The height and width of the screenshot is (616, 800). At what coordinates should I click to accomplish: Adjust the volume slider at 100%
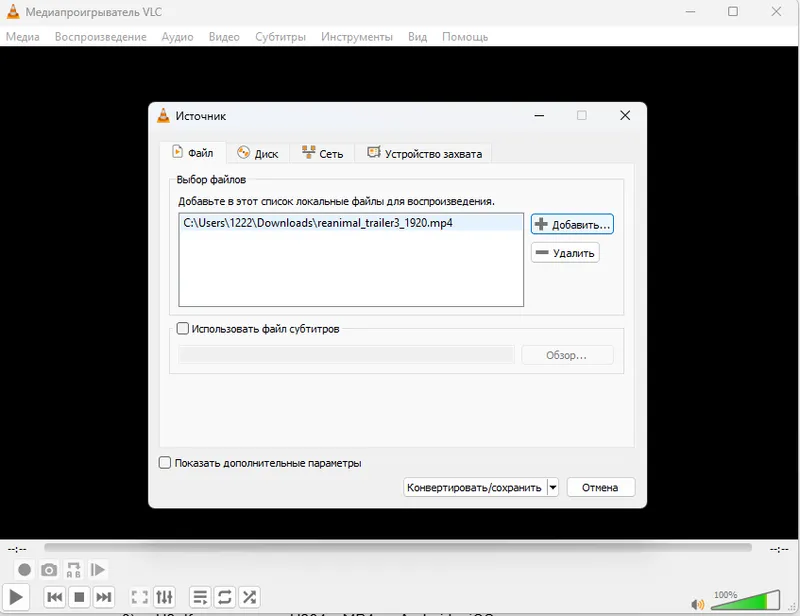click(745, 601)
